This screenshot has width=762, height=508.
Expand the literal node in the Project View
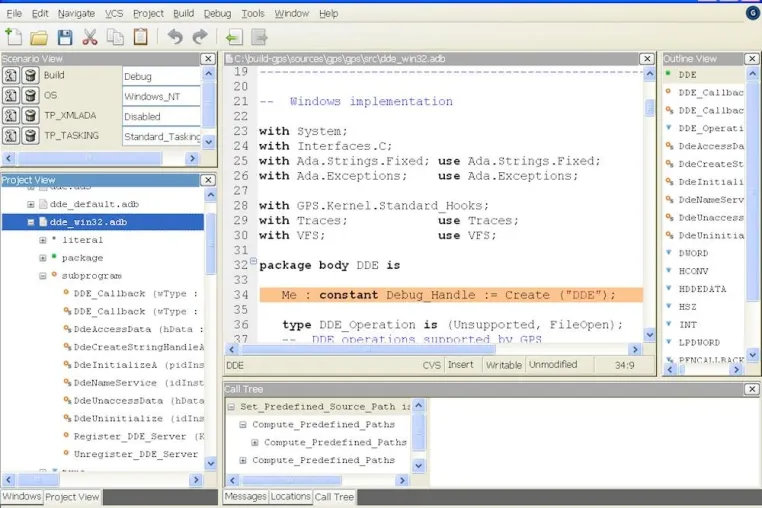tap(43, 240)
